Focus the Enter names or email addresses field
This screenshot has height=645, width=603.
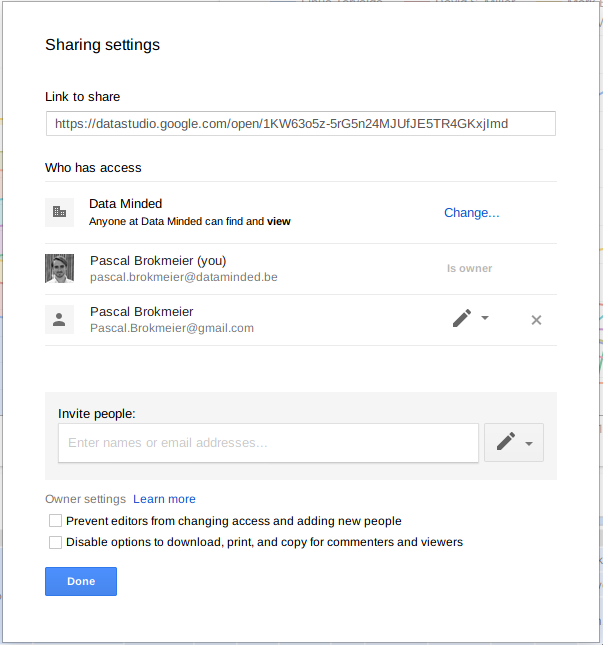268,443
